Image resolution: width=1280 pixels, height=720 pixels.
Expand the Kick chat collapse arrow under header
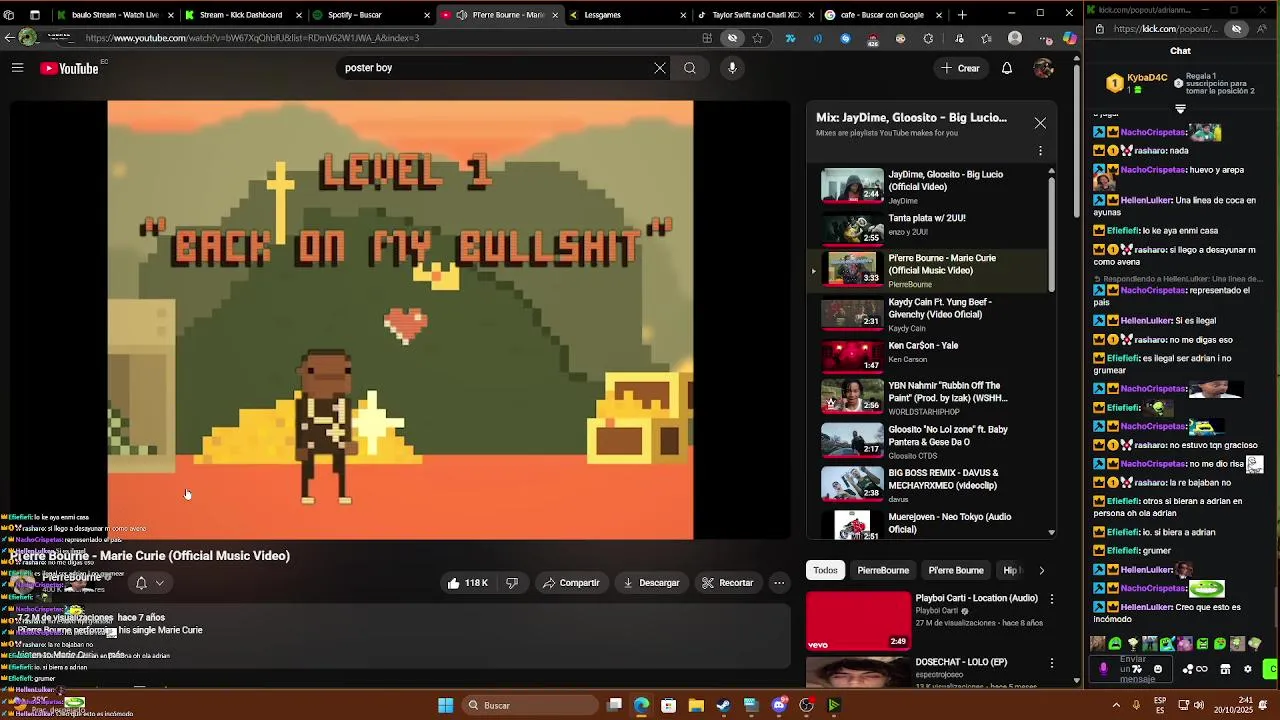pos(1180,109)
